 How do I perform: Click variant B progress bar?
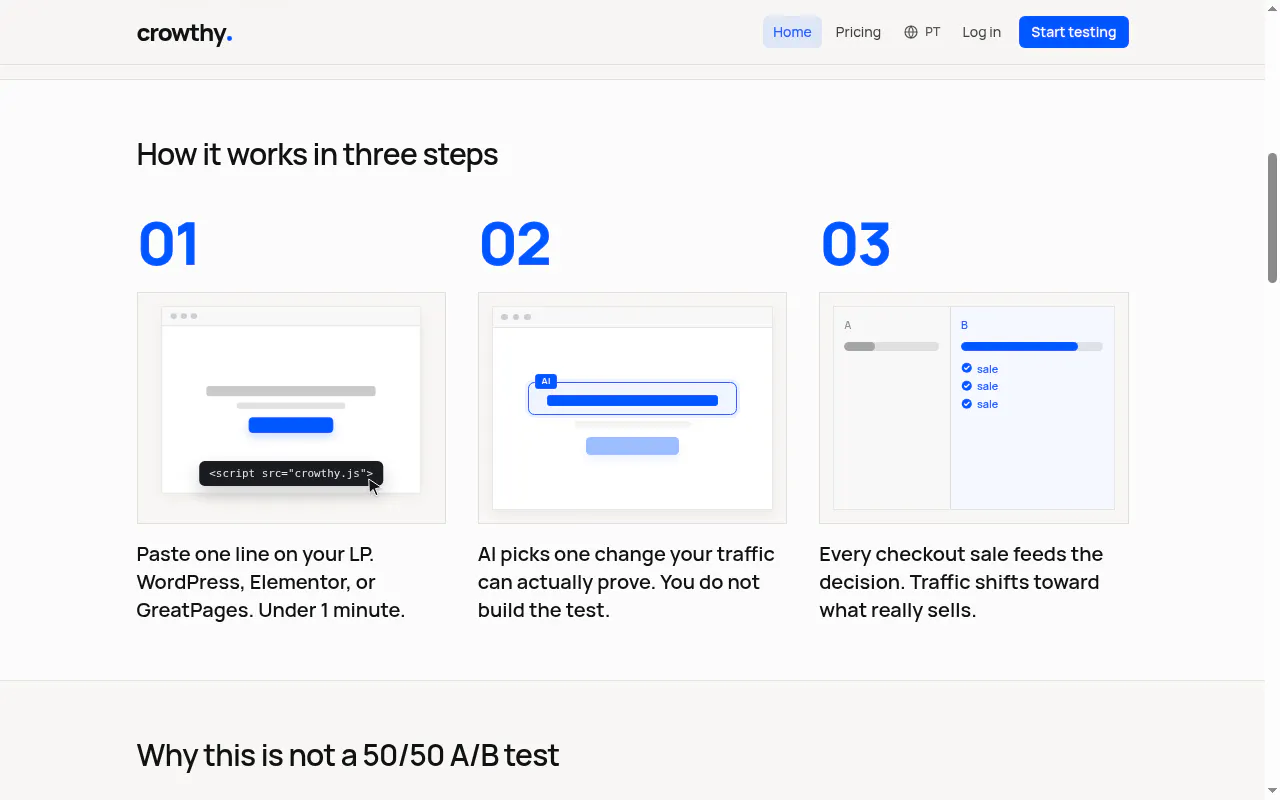1031,347
